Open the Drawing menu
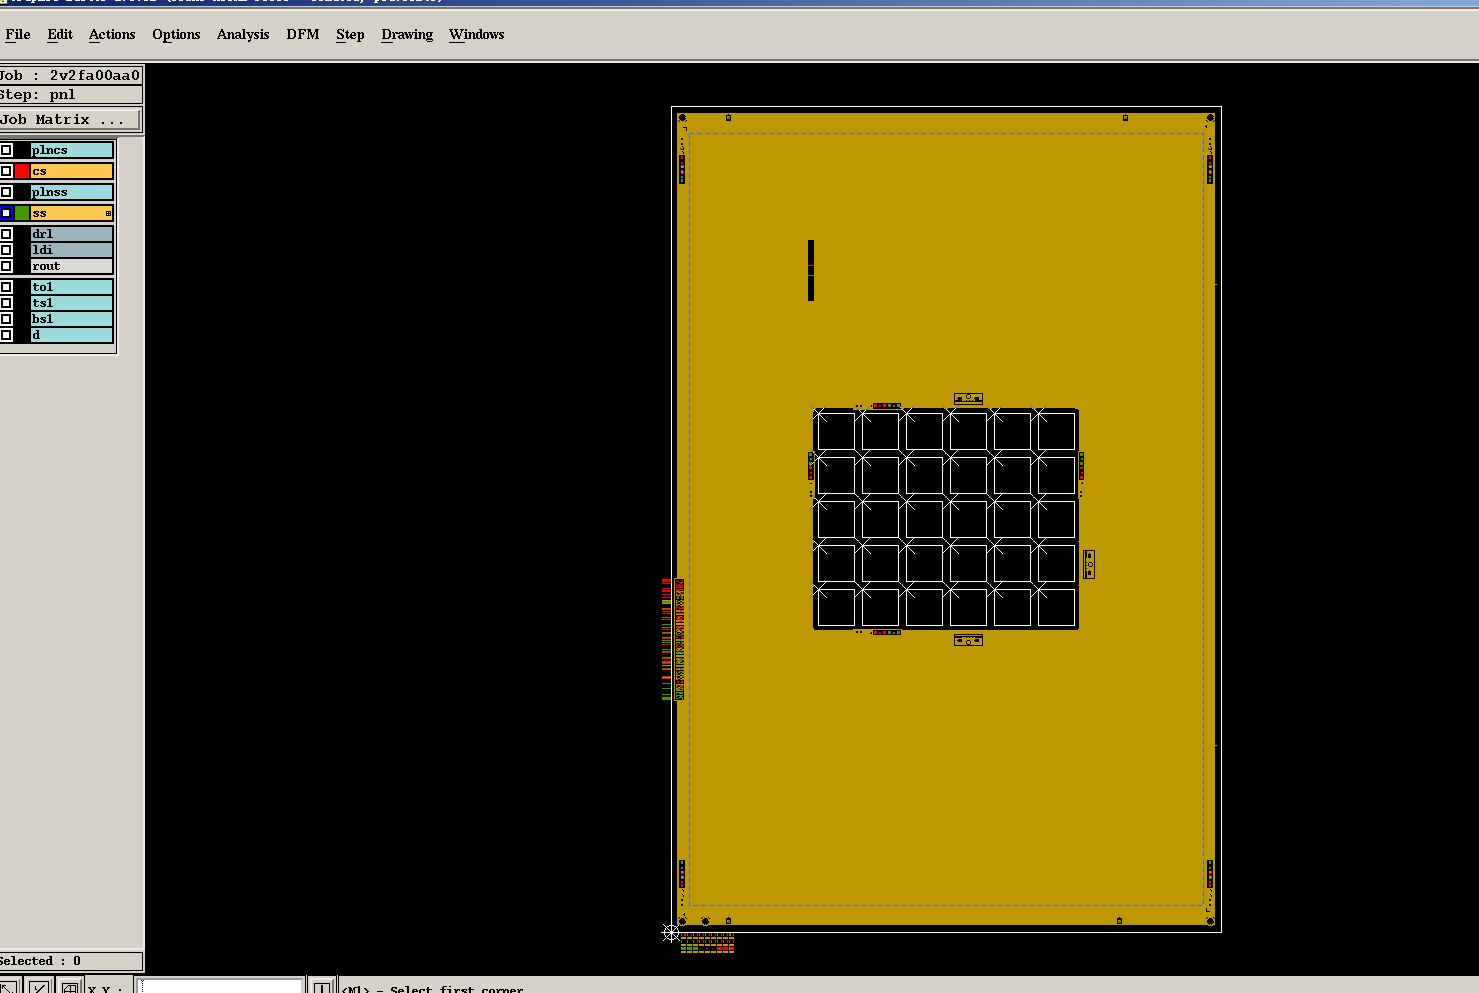The height and width of the screenshot is (993, 1479). point(407,34)
